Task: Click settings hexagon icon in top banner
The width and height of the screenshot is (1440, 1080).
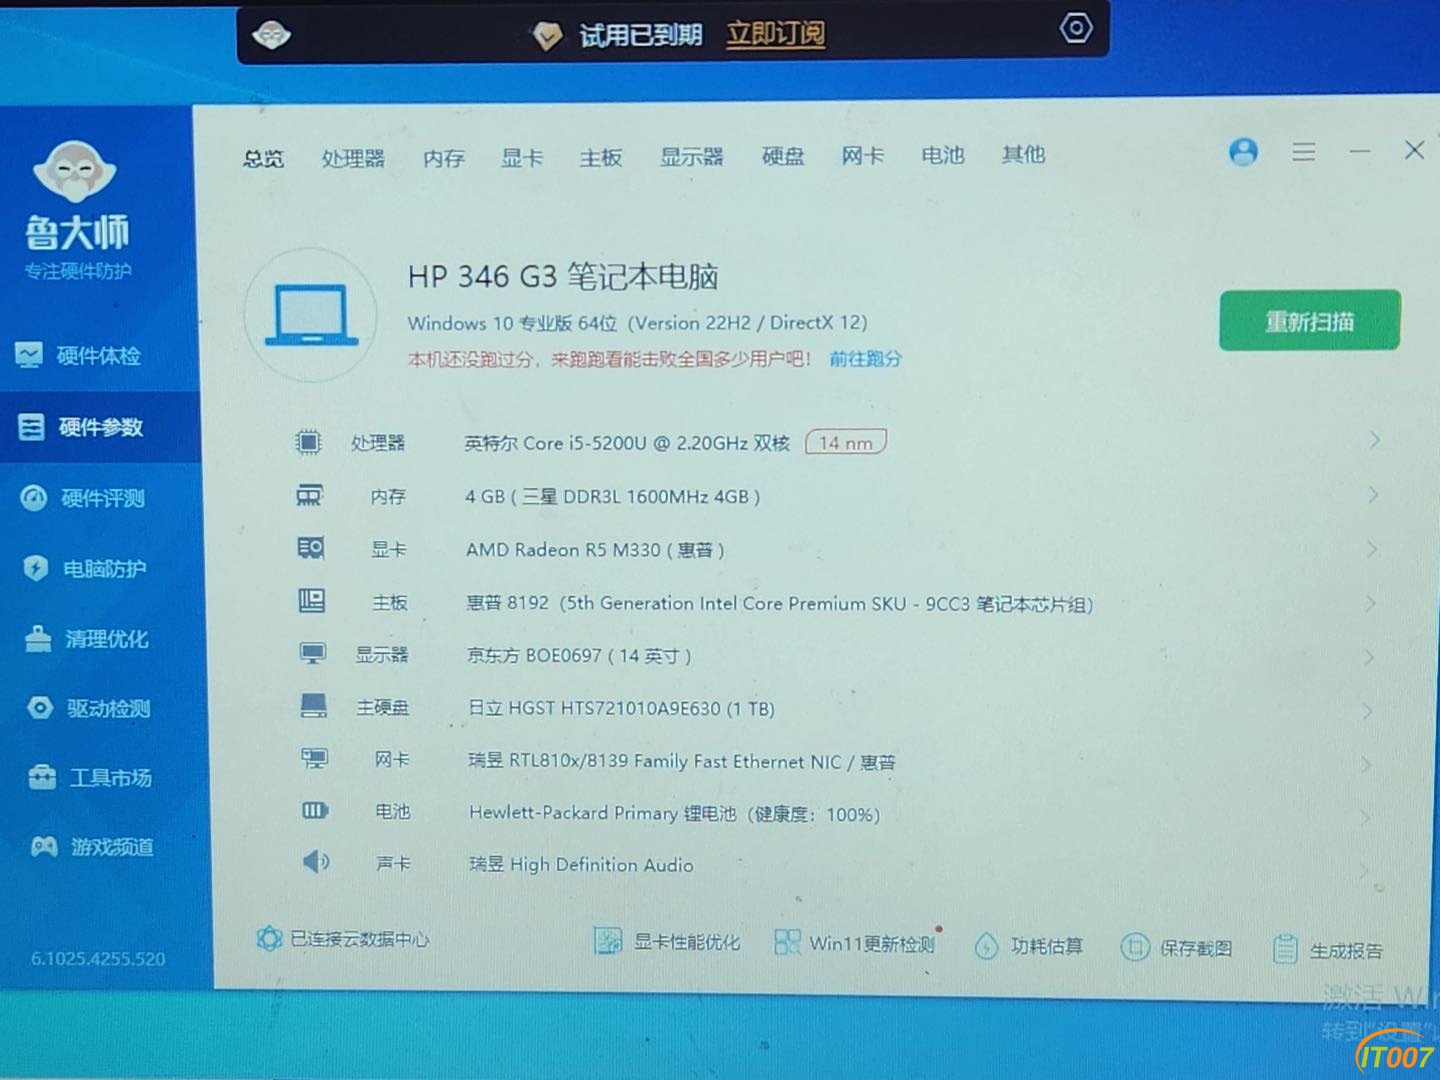Action: 1075,28
